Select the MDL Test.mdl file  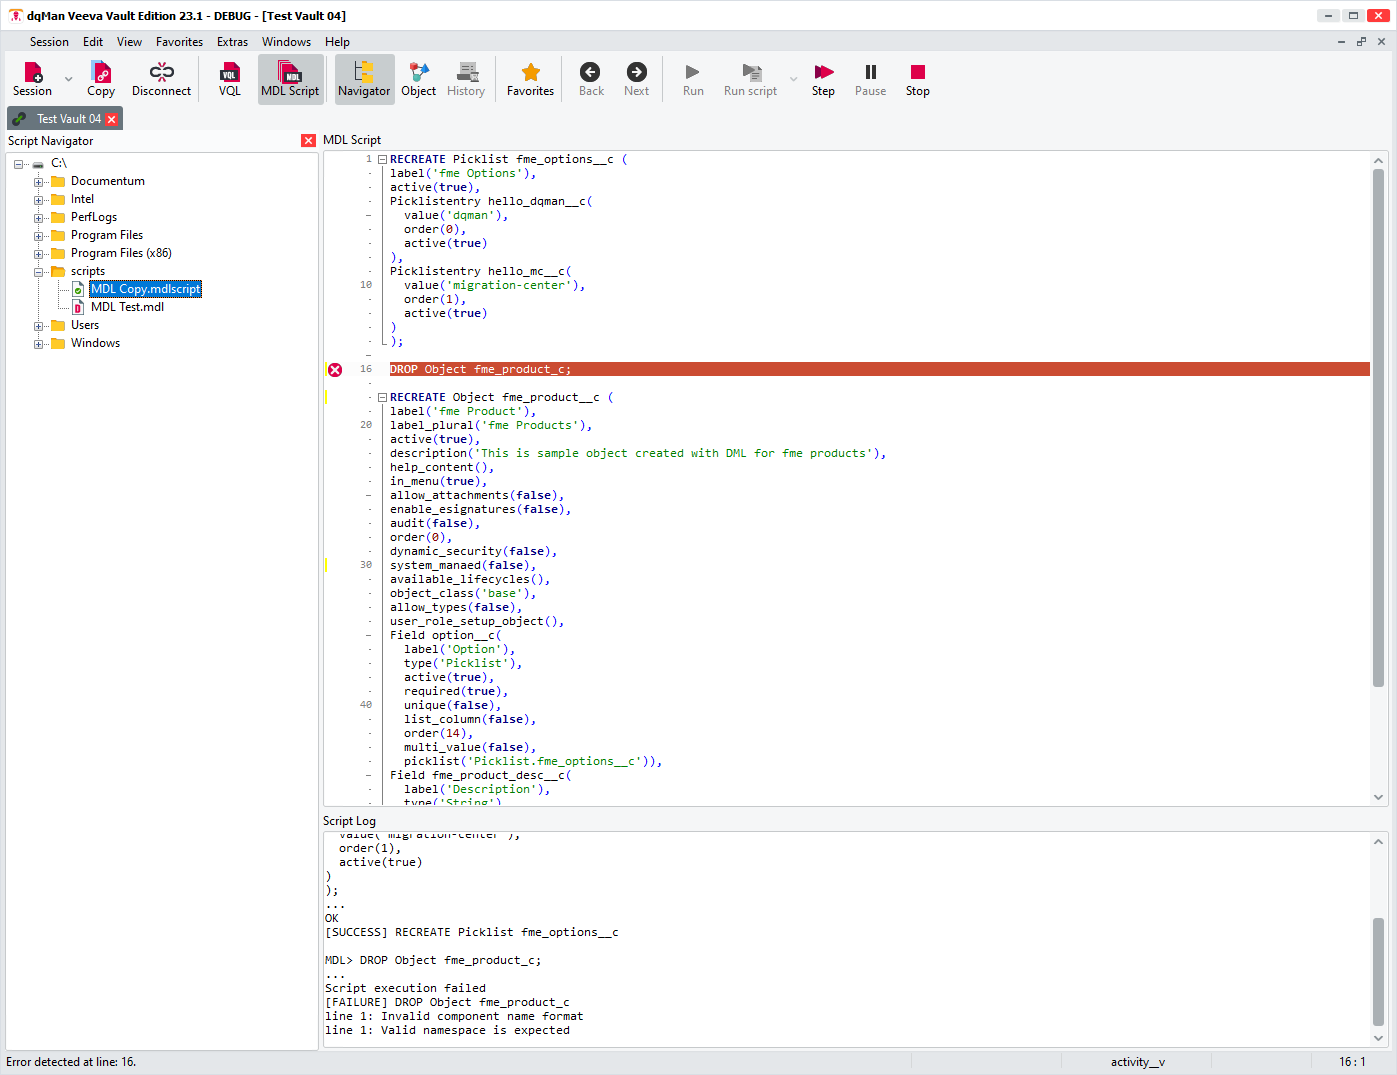[127, 307]
